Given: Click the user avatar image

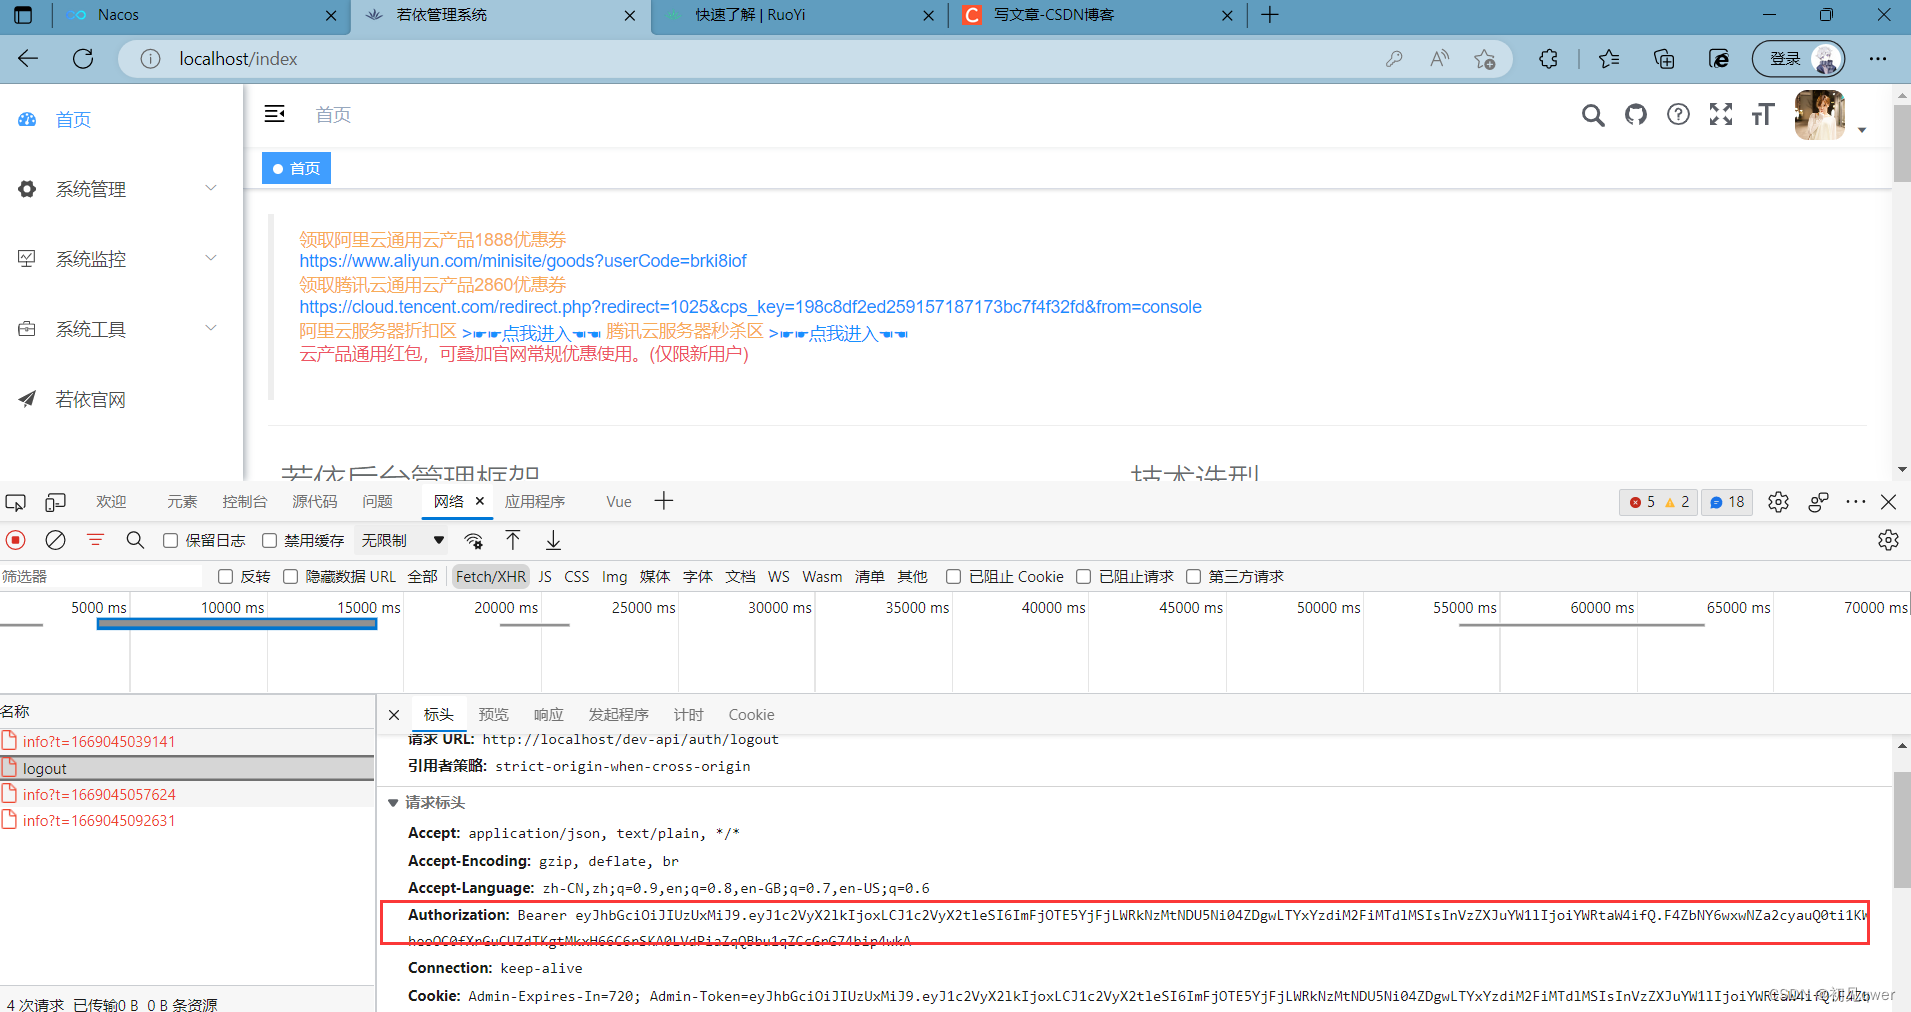Looking at the screenshot, I should pos(1820,115).
